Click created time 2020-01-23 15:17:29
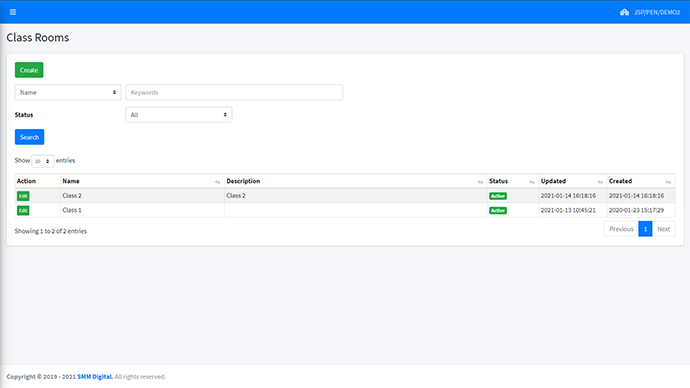Image resolution: width=690 pixels, height=388 pixels. [636, 210]
